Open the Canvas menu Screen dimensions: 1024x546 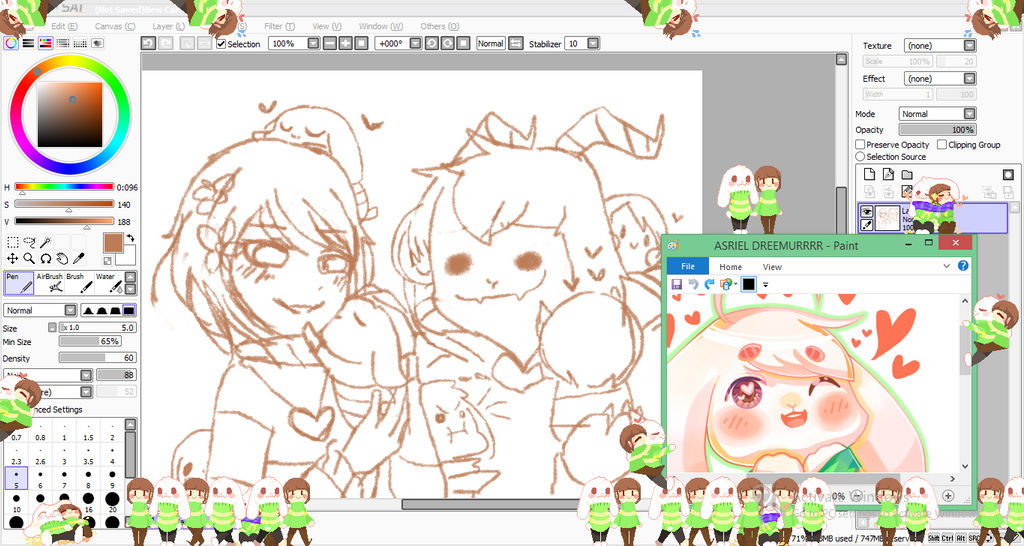[x=115, y=26]
